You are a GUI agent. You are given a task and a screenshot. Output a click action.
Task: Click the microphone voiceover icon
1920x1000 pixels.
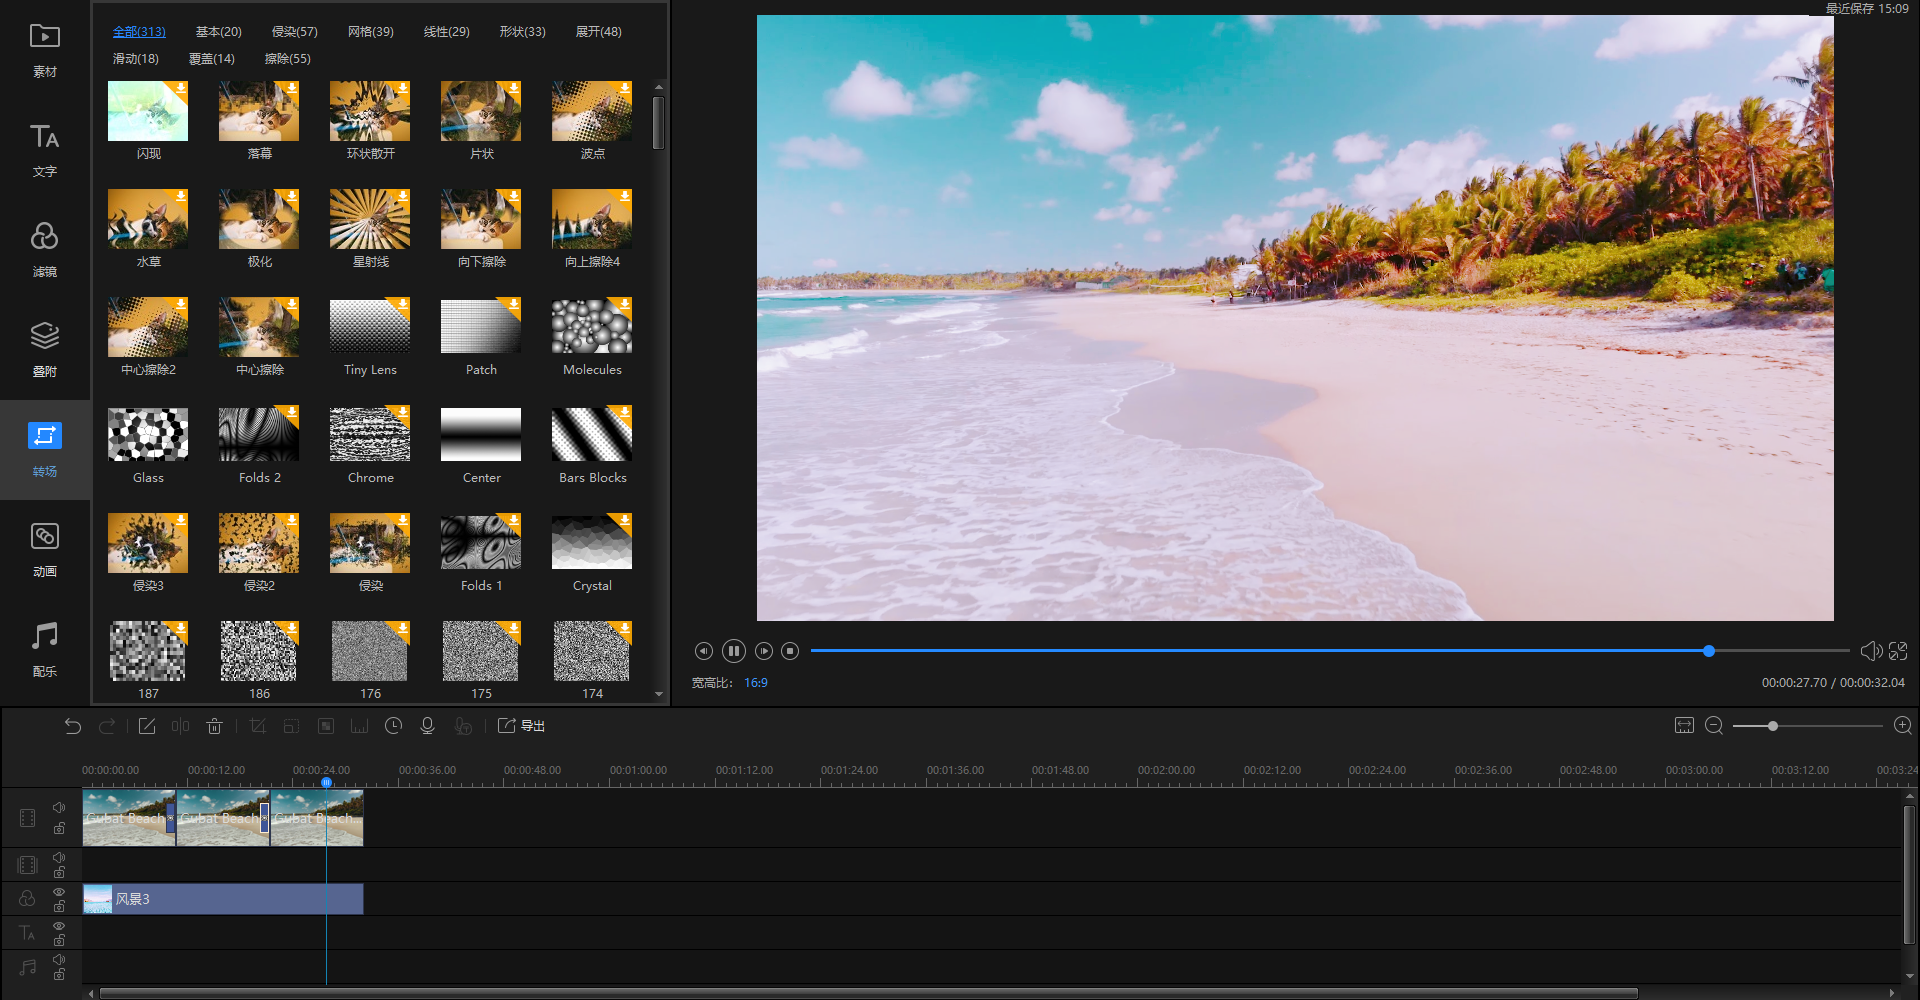point(427,726)
